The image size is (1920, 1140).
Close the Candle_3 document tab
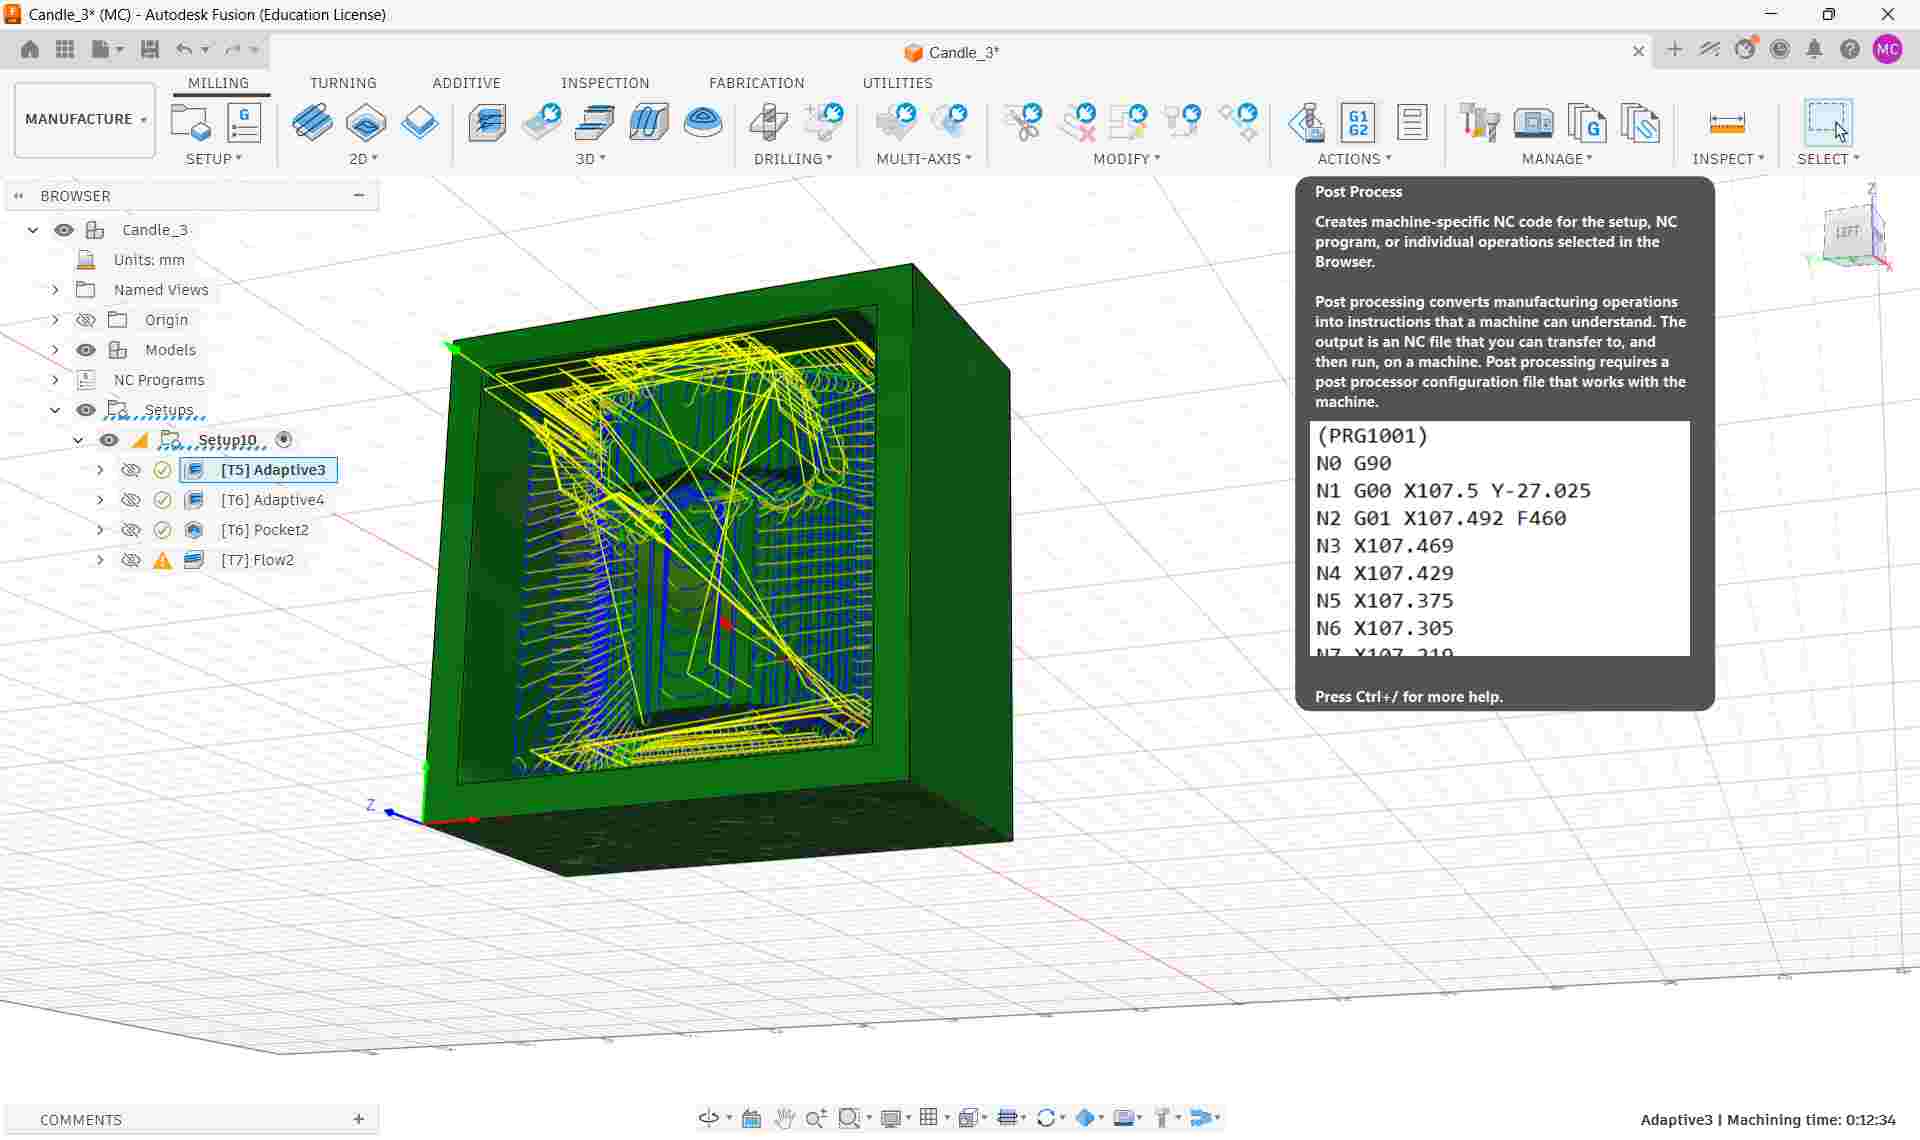click(1638, 51)
